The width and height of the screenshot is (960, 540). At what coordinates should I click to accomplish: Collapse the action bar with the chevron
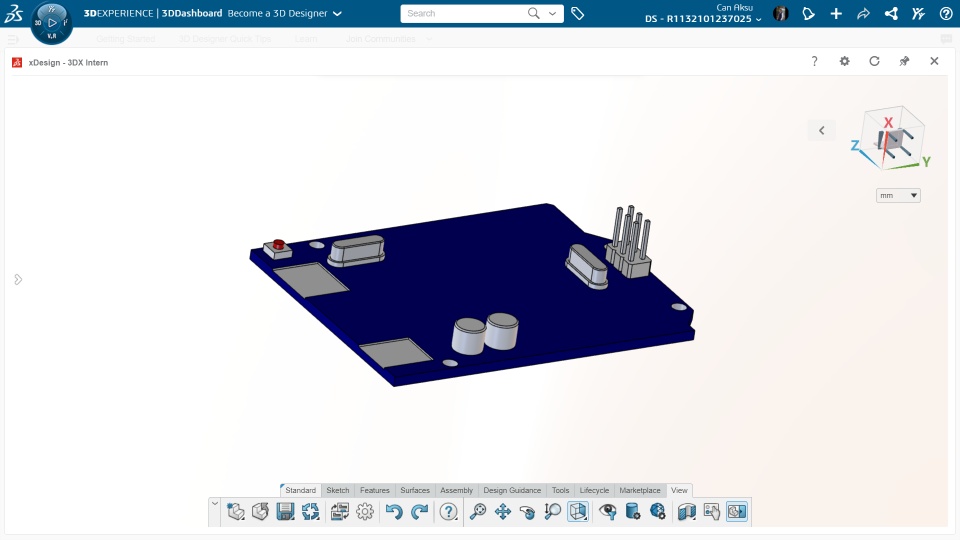click(215, 504)
